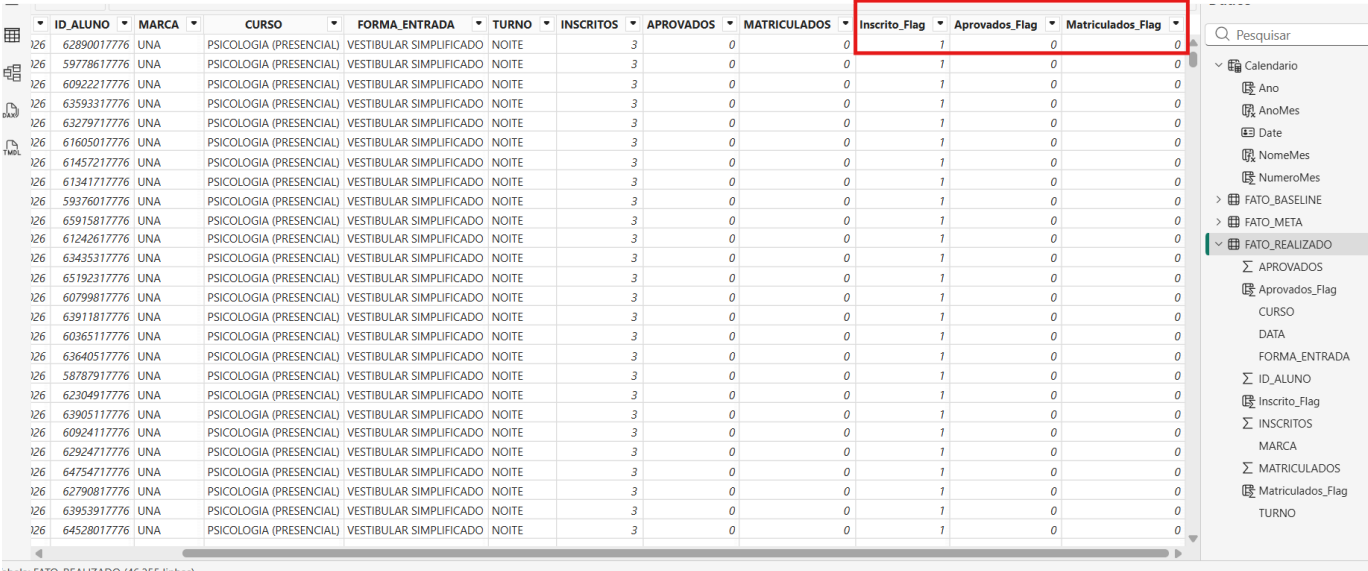Click the column icon beside Aprovados_Flag field
The height and width of the screenshot is (571, 1368).
pyautogui.click(x=1249, y=289)
